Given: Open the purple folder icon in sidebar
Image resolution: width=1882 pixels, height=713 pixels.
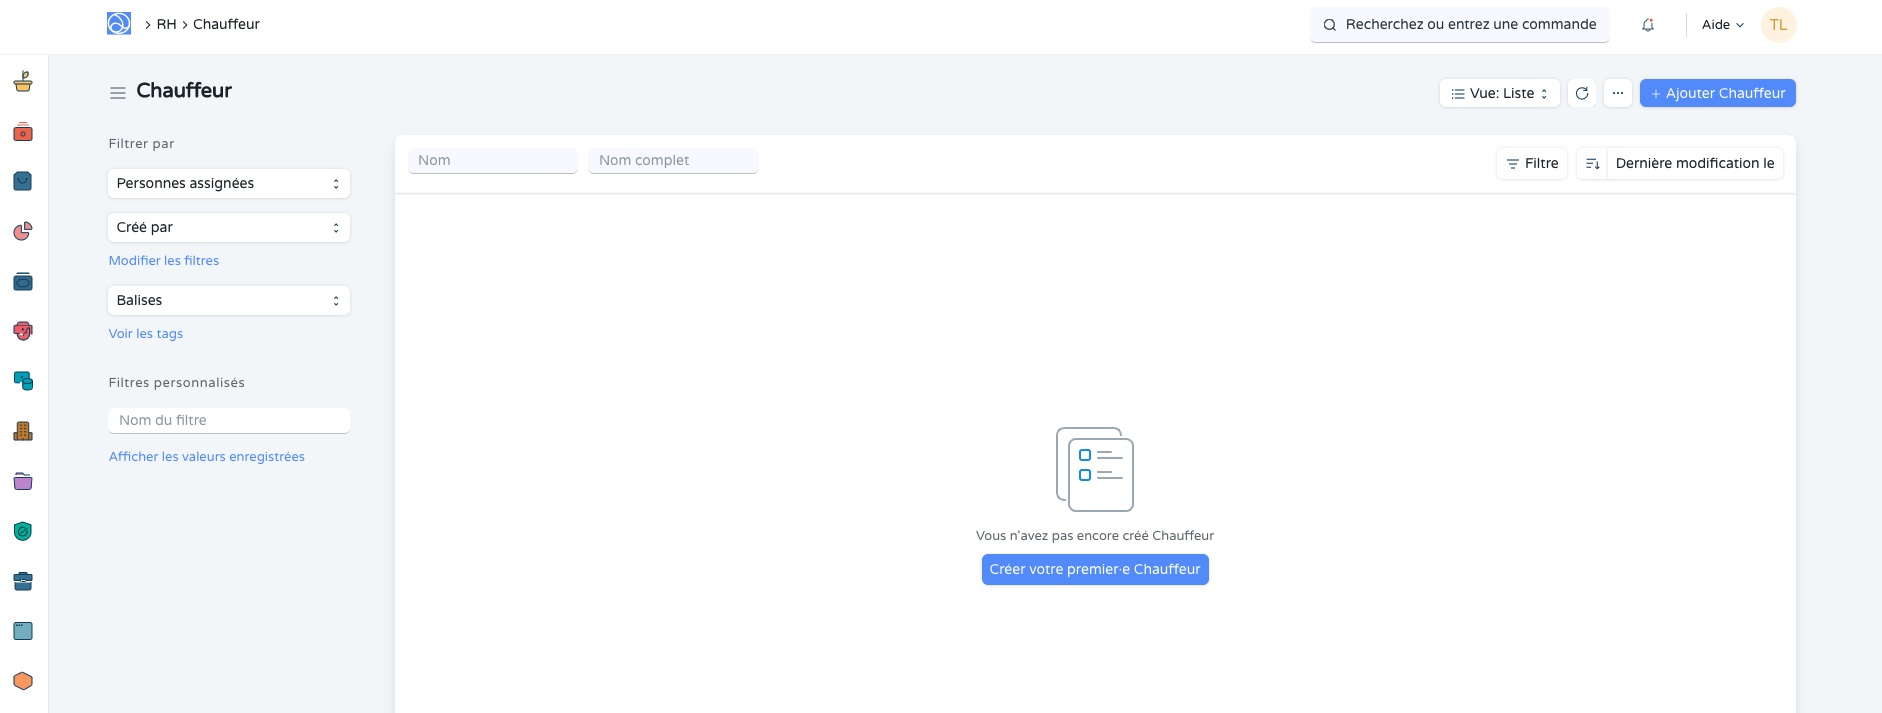Looking at the screenshot, I should (23, 481).
